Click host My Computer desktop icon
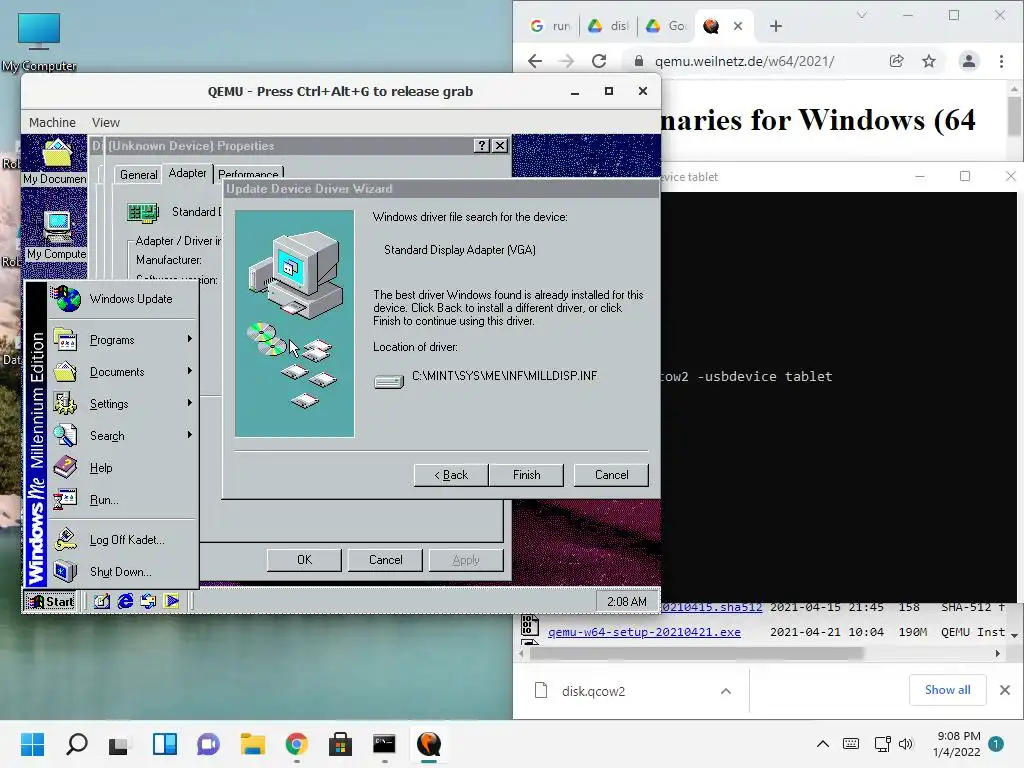This screenshot has height=768, width=1024. tap(39, 41)
